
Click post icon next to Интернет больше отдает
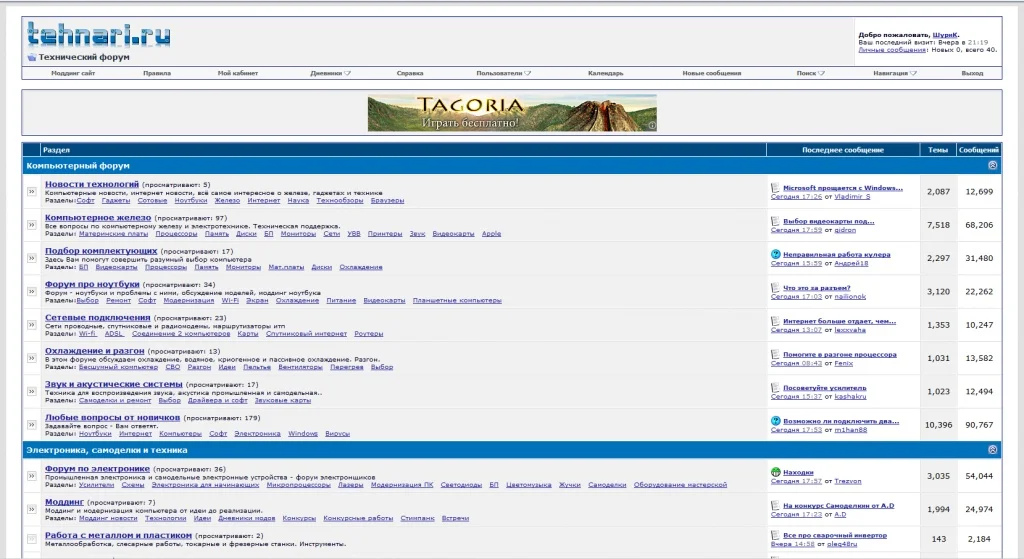tap(775, 321)
